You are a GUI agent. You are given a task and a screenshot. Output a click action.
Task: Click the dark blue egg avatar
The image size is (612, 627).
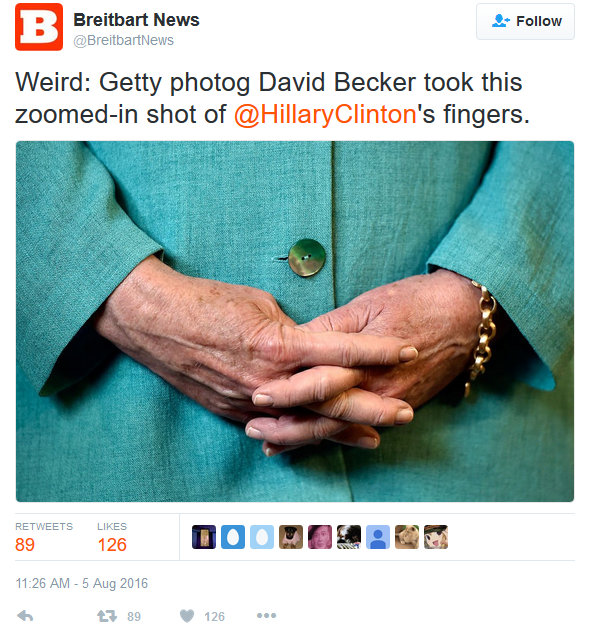[x=233, y=537]
